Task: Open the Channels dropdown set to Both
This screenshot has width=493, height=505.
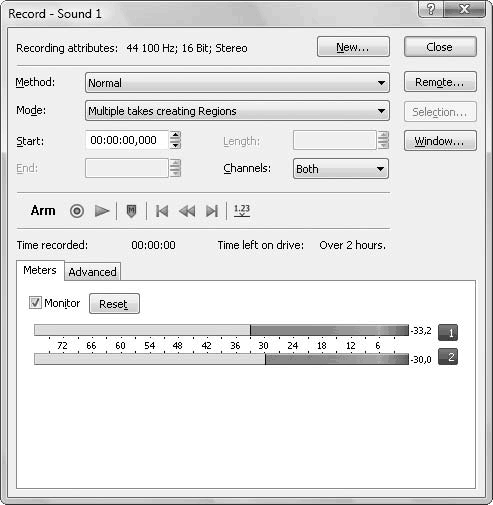Action: [341, 169]
